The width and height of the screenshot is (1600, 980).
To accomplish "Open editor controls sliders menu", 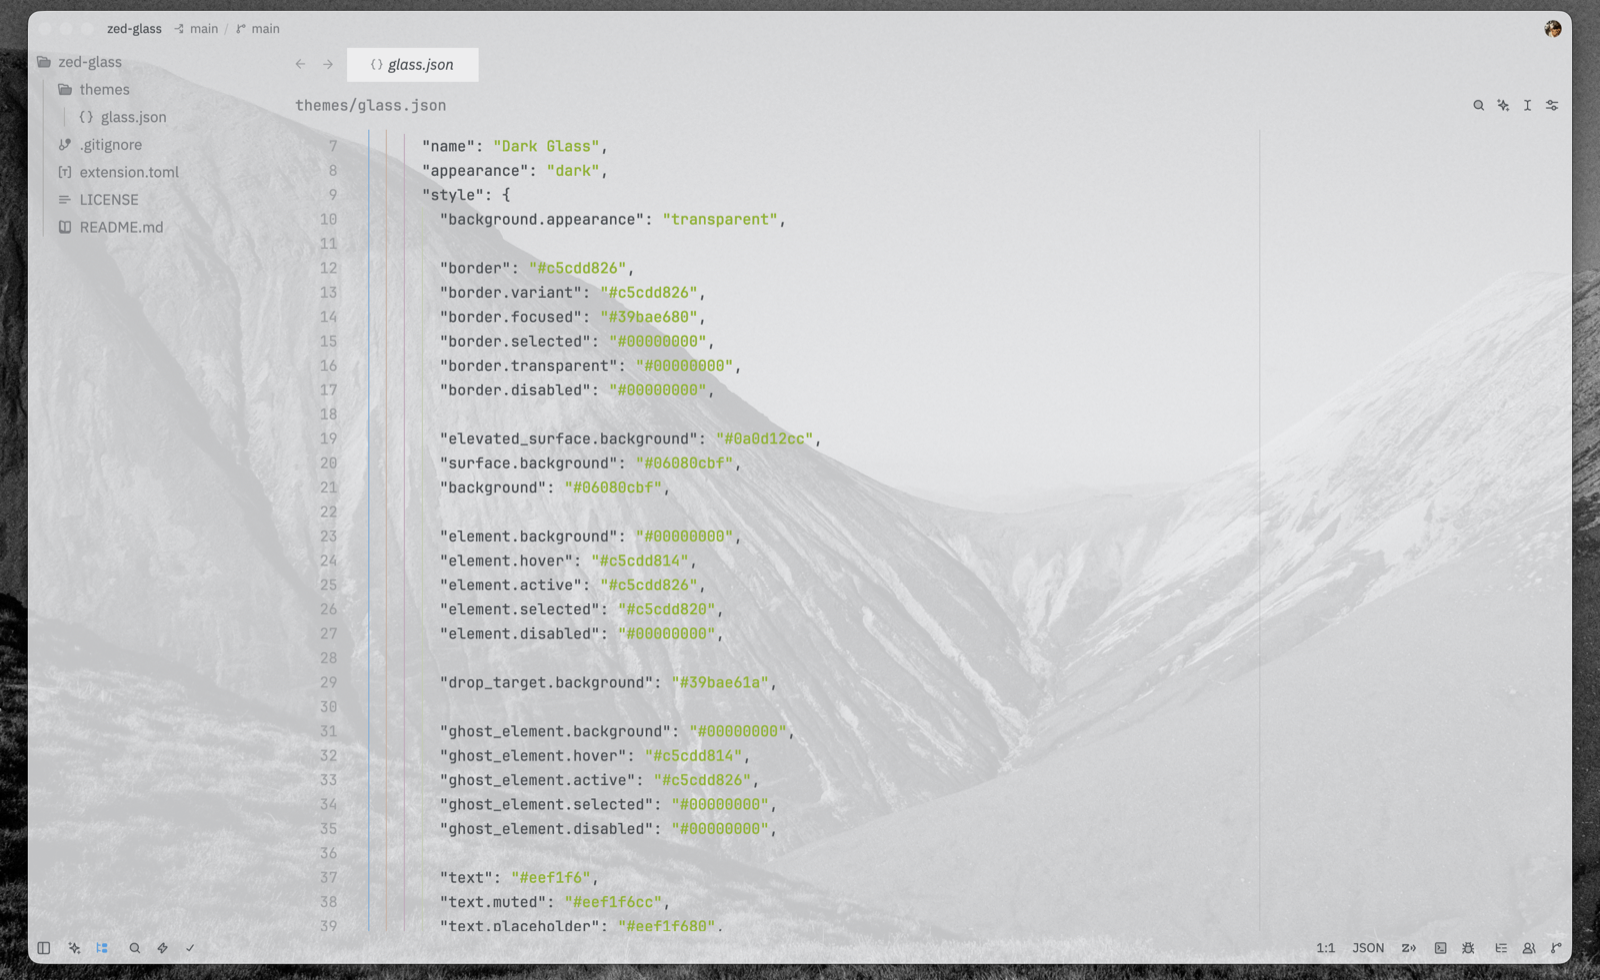I will coord(1552,105).
